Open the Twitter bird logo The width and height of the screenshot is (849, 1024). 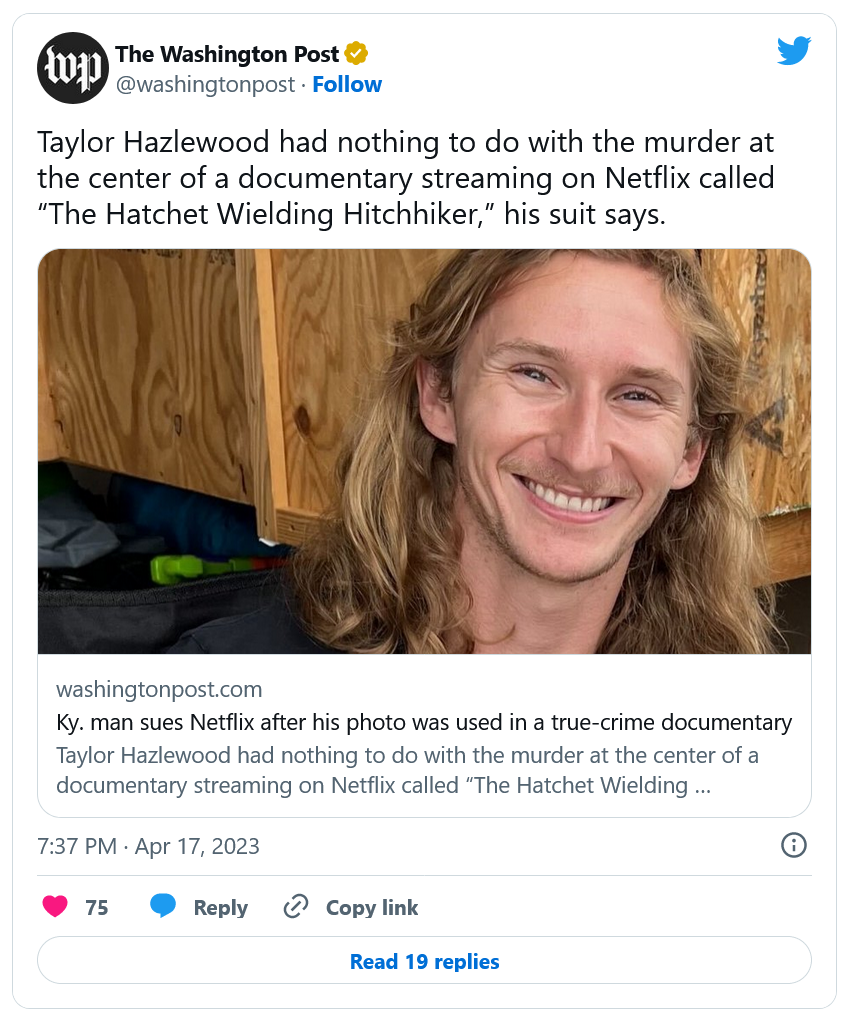pyautogui.click(x=793, y=51)
